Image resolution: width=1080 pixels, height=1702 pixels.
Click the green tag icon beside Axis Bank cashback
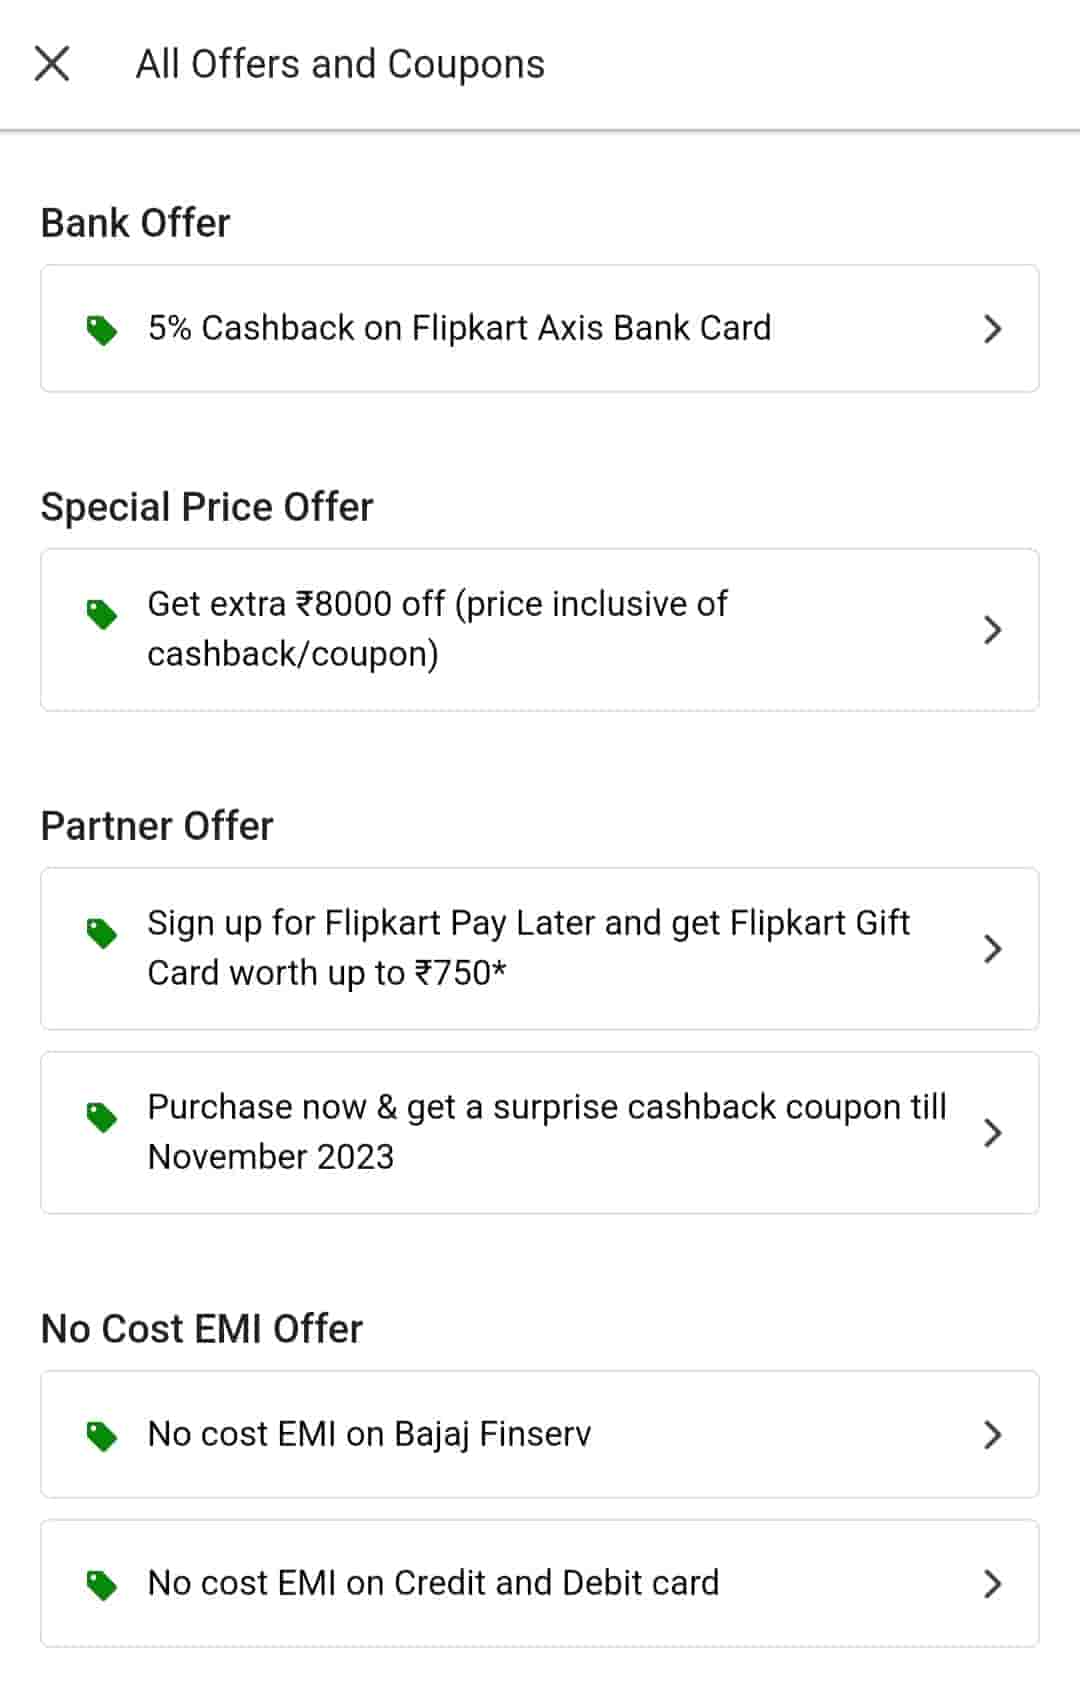coord(102,329)
